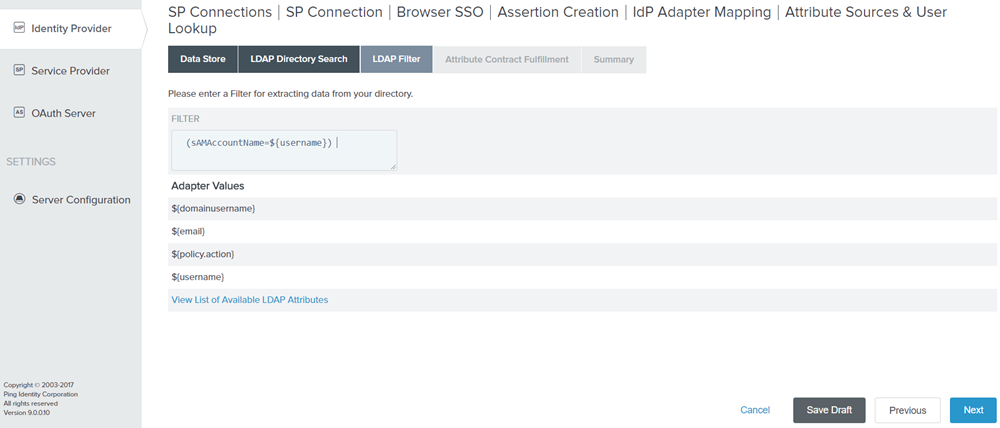This screenshot has width=1000, height=428.
Task: Switch to the Data Store tab
Action: click(203, 60)
